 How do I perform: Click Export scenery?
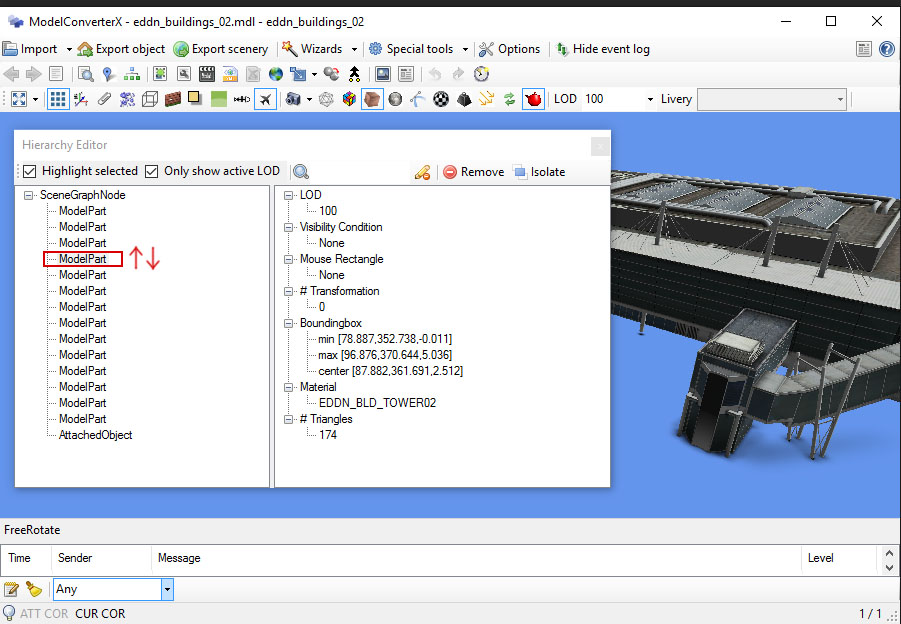point(221,49)
